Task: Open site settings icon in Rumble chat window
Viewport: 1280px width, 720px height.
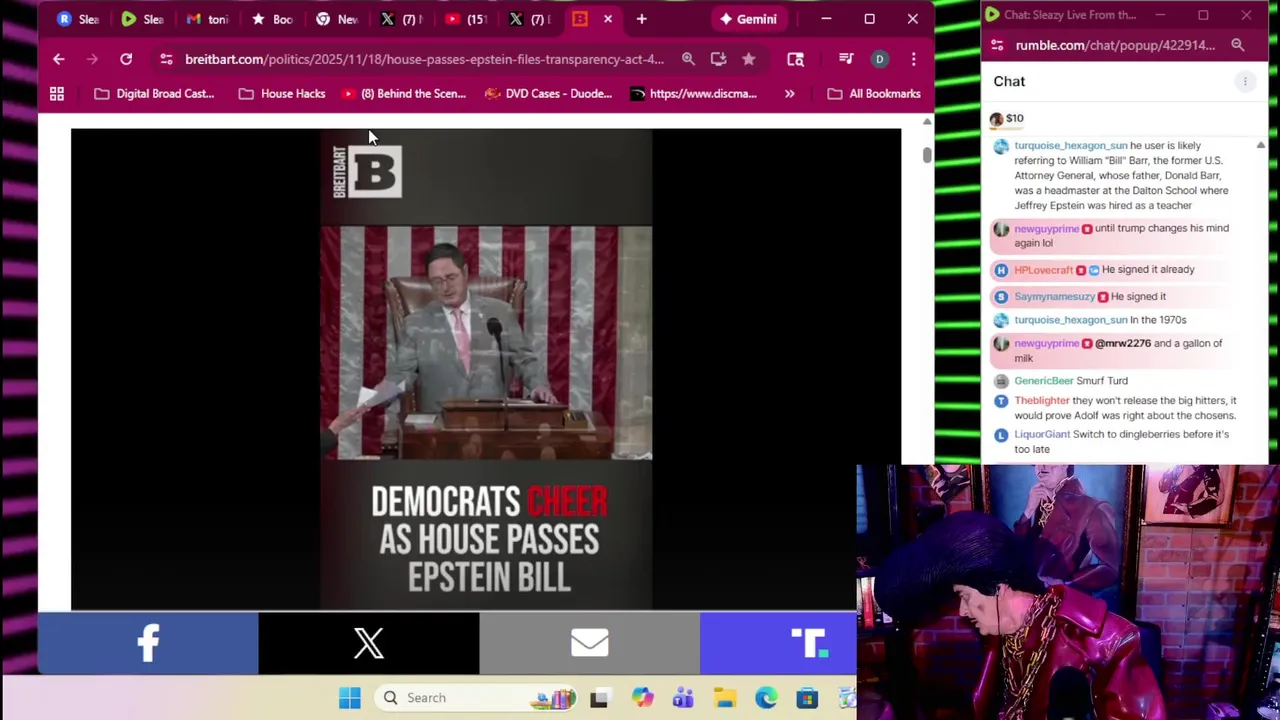Action: [x=997, y=45]
